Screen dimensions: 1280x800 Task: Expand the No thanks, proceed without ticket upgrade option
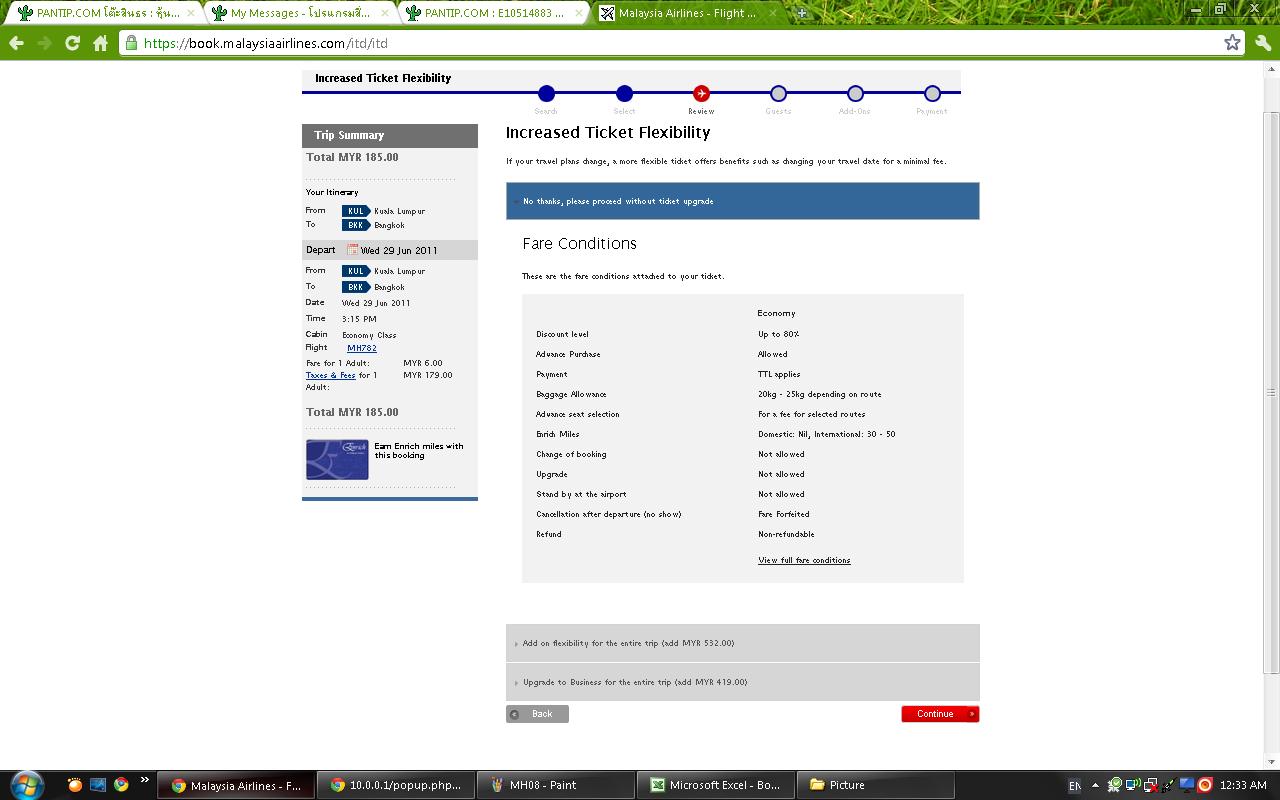click(x=742, y=201)
